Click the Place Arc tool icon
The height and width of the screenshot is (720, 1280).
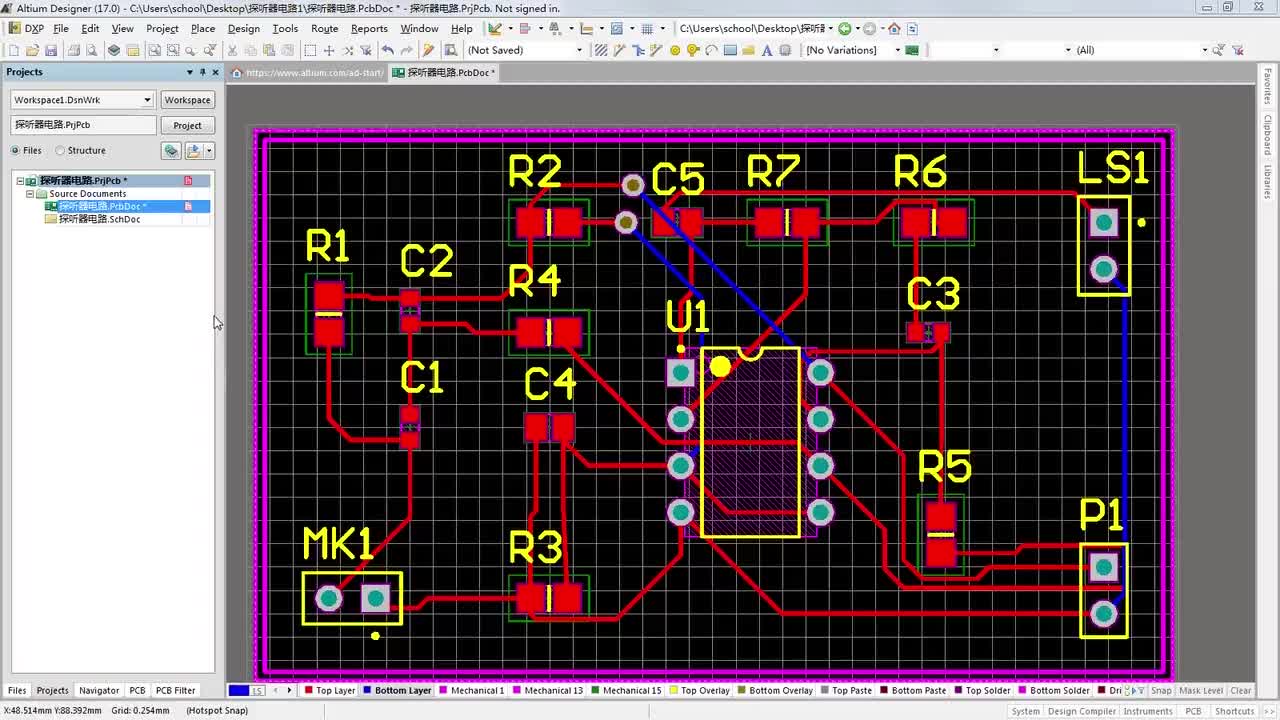click(711, 50)
